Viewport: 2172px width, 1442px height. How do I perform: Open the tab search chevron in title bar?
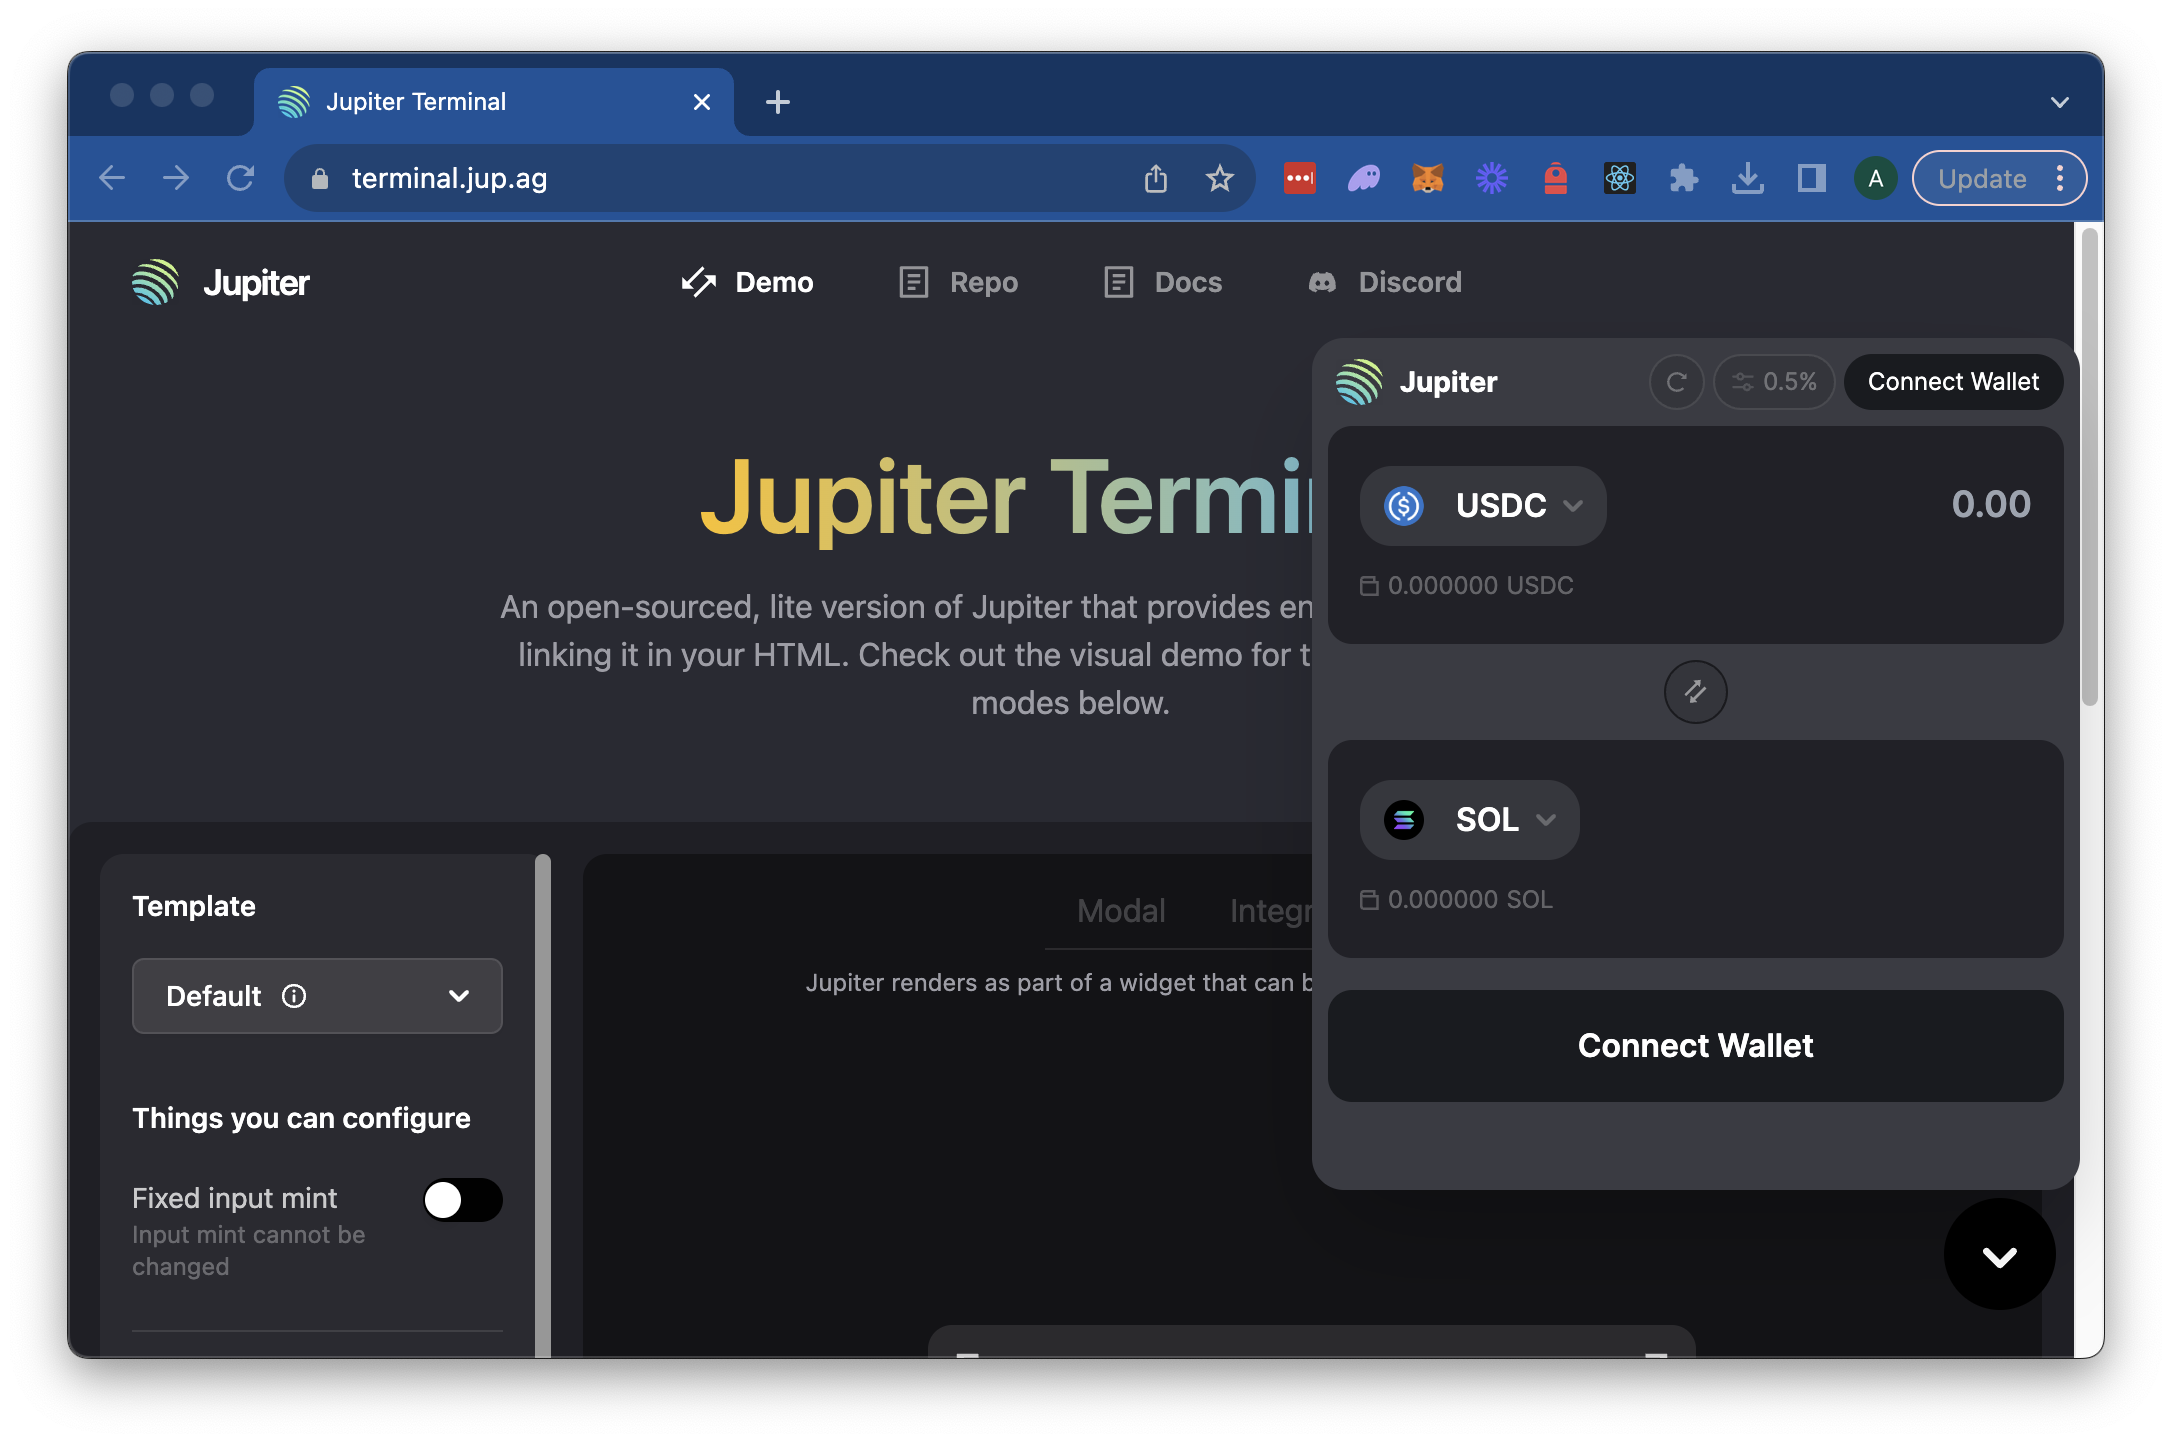point(2060,102)
